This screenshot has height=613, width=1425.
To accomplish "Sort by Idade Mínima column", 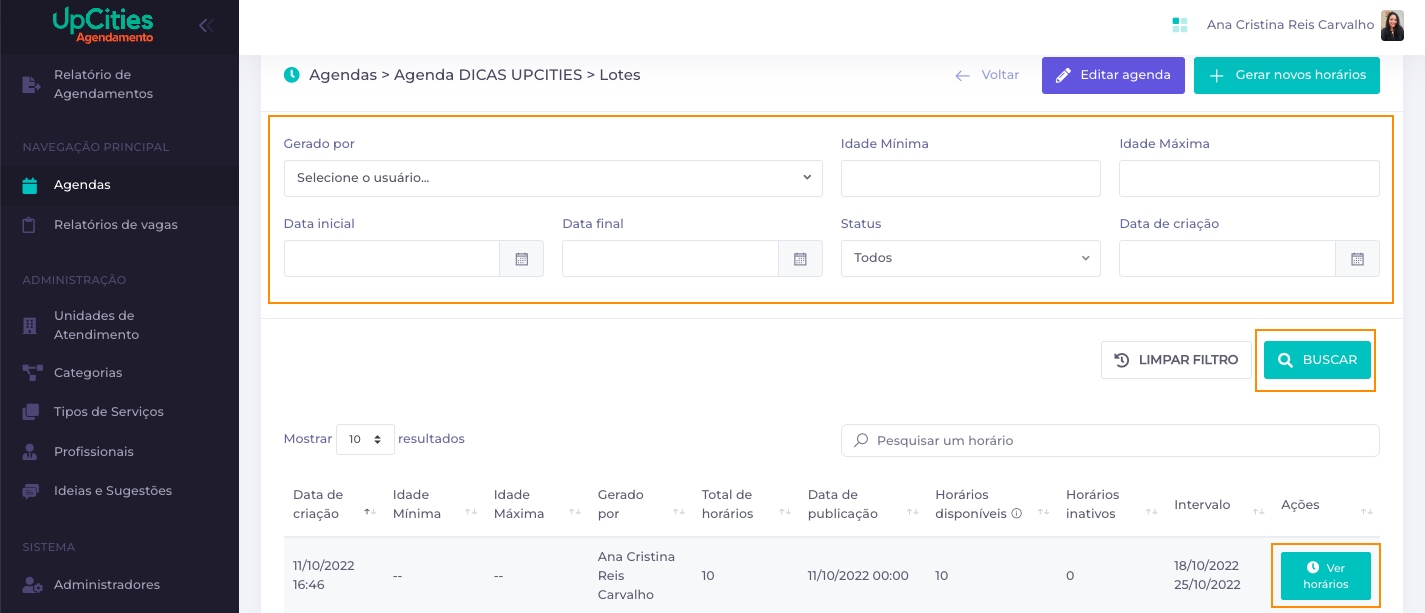I will (x=433, y=505).
